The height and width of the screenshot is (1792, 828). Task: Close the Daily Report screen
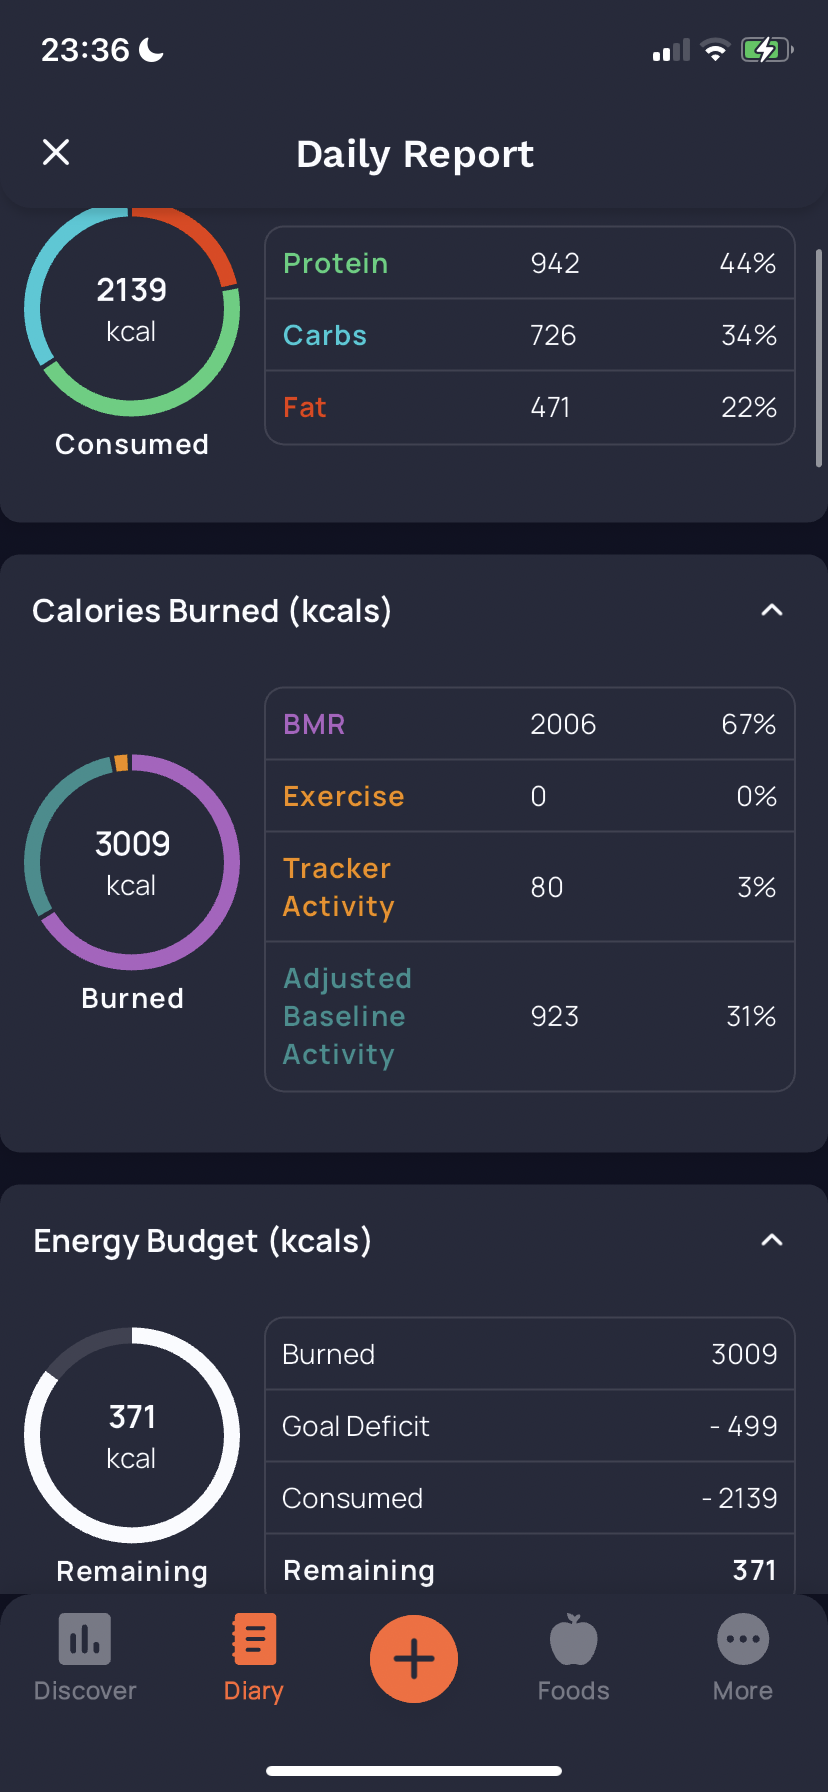(x=56, y=152)
